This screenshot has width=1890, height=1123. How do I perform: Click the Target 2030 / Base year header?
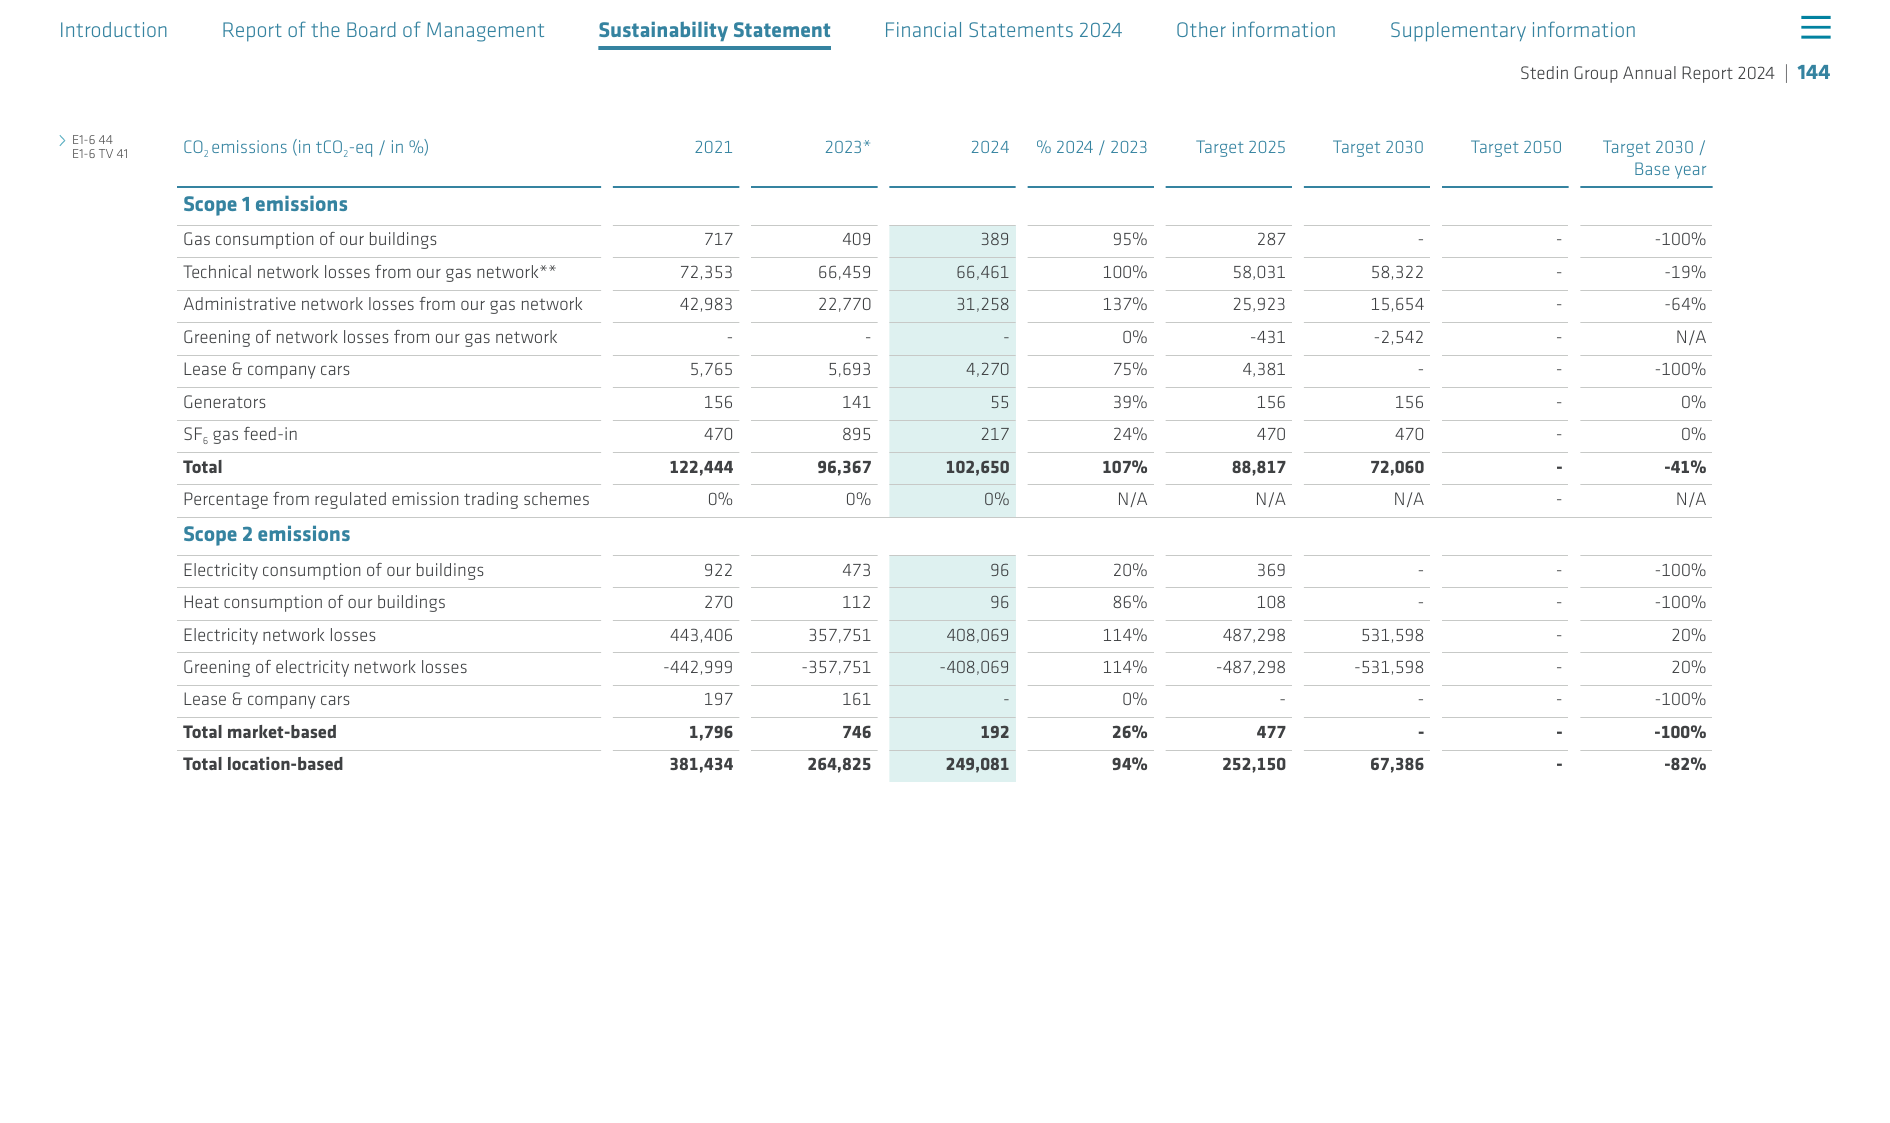tap(1654, 158)
